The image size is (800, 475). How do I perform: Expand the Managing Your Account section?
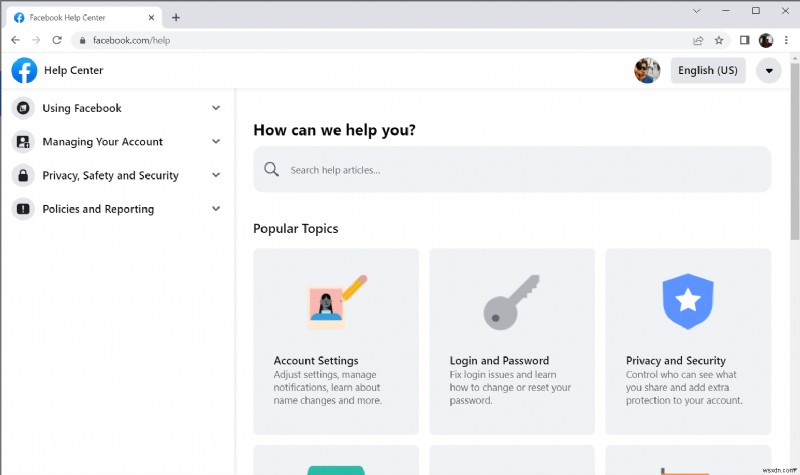point(216,142)
